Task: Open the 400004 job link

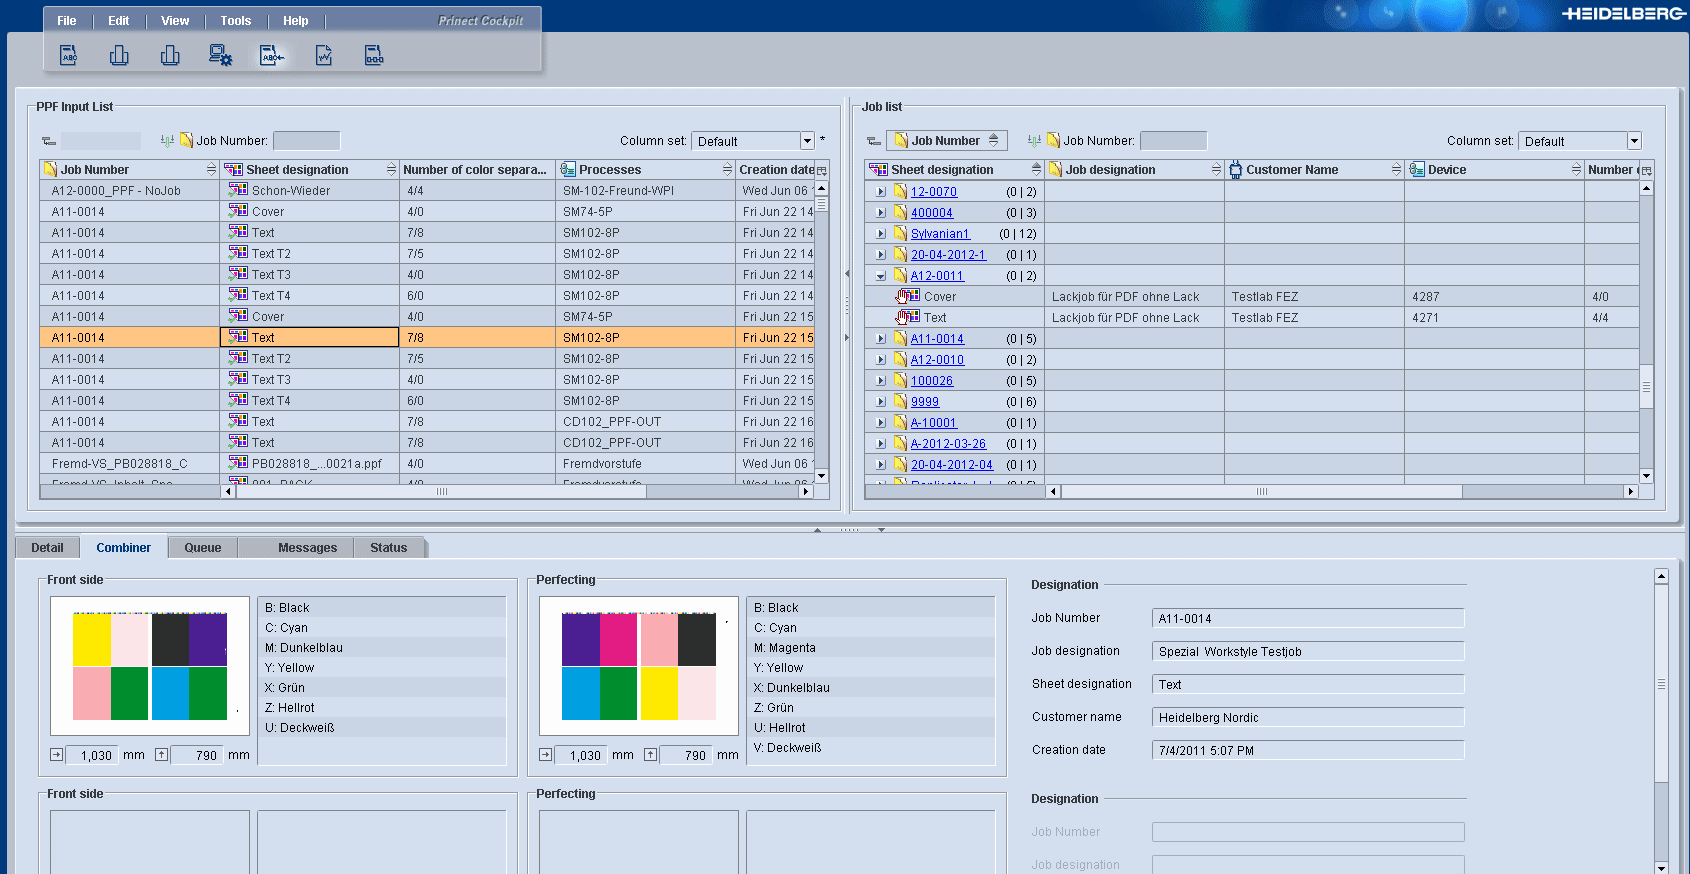Action: 931,213
